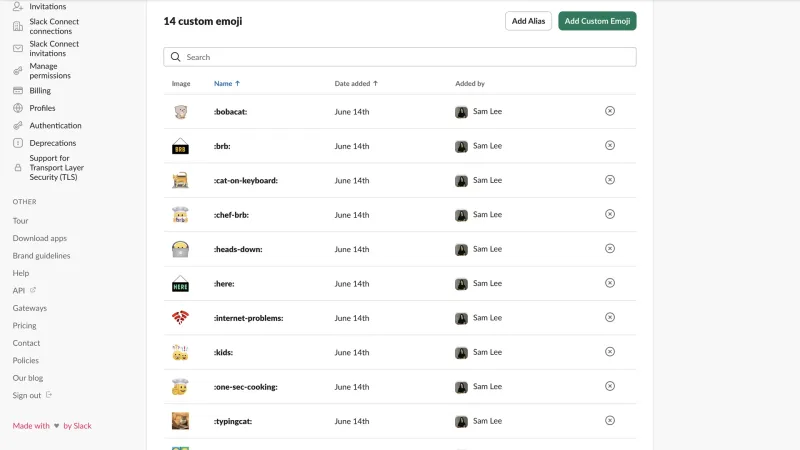This screenshot has height=450, width=800.
Task: Open the Pricing link
Action: coord(24,325)
